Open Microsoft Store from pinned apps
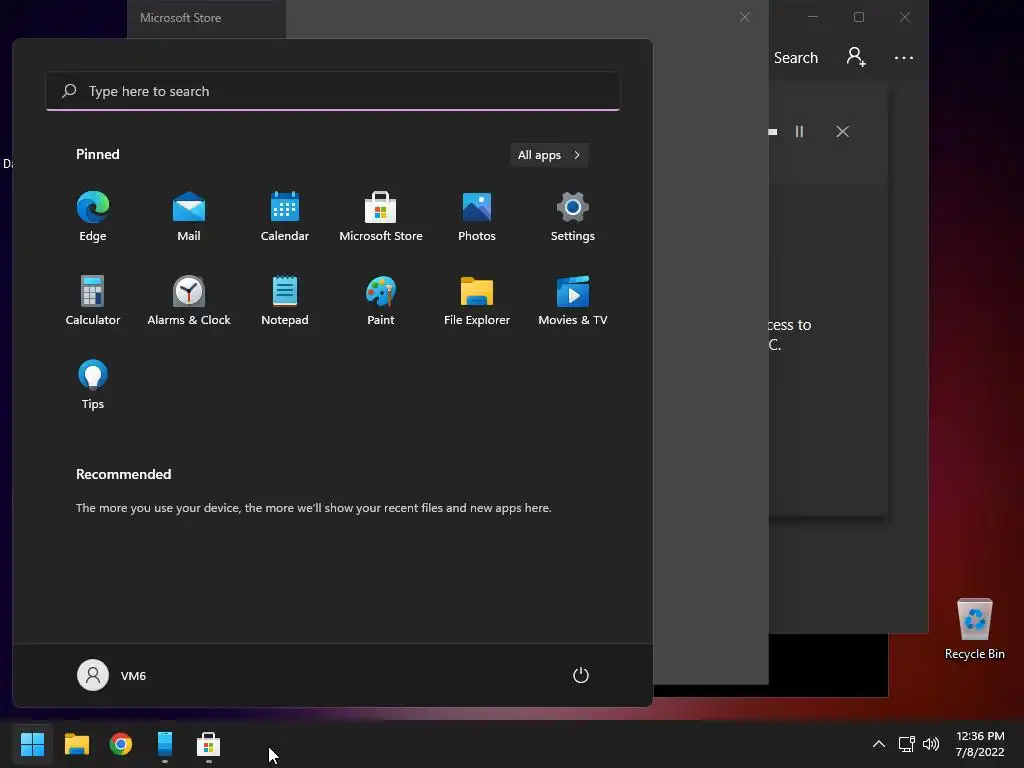Screen dimensions: 1024x768 coord(381,217)
